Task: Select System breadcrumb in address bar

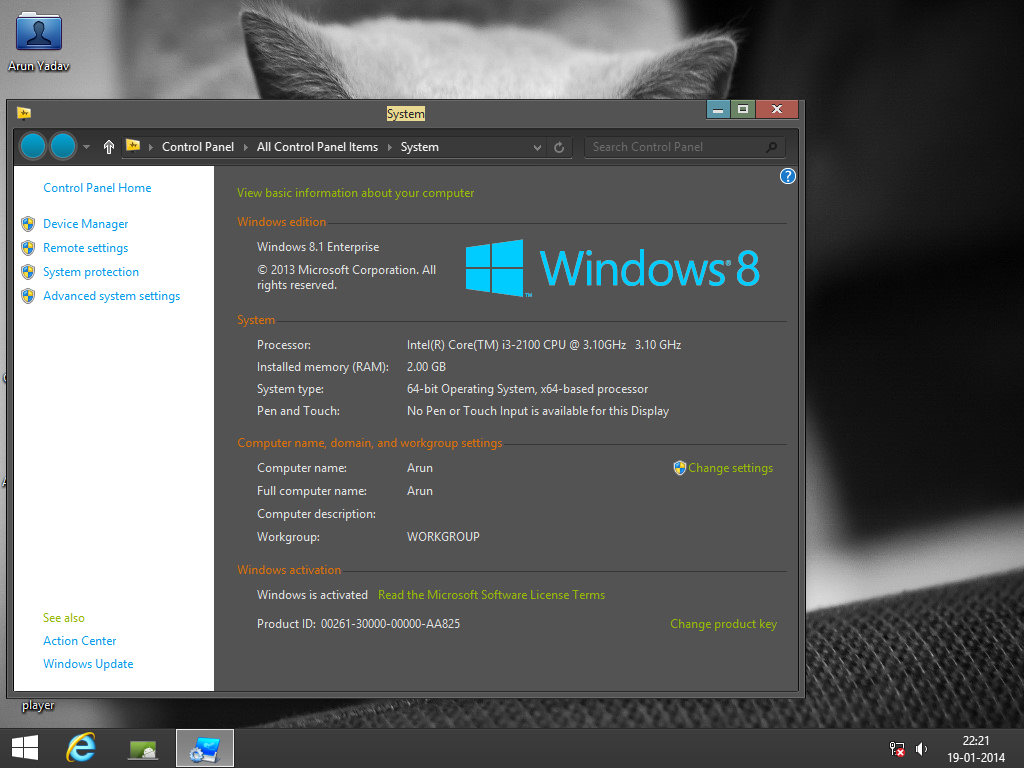Action: [420, 147]
